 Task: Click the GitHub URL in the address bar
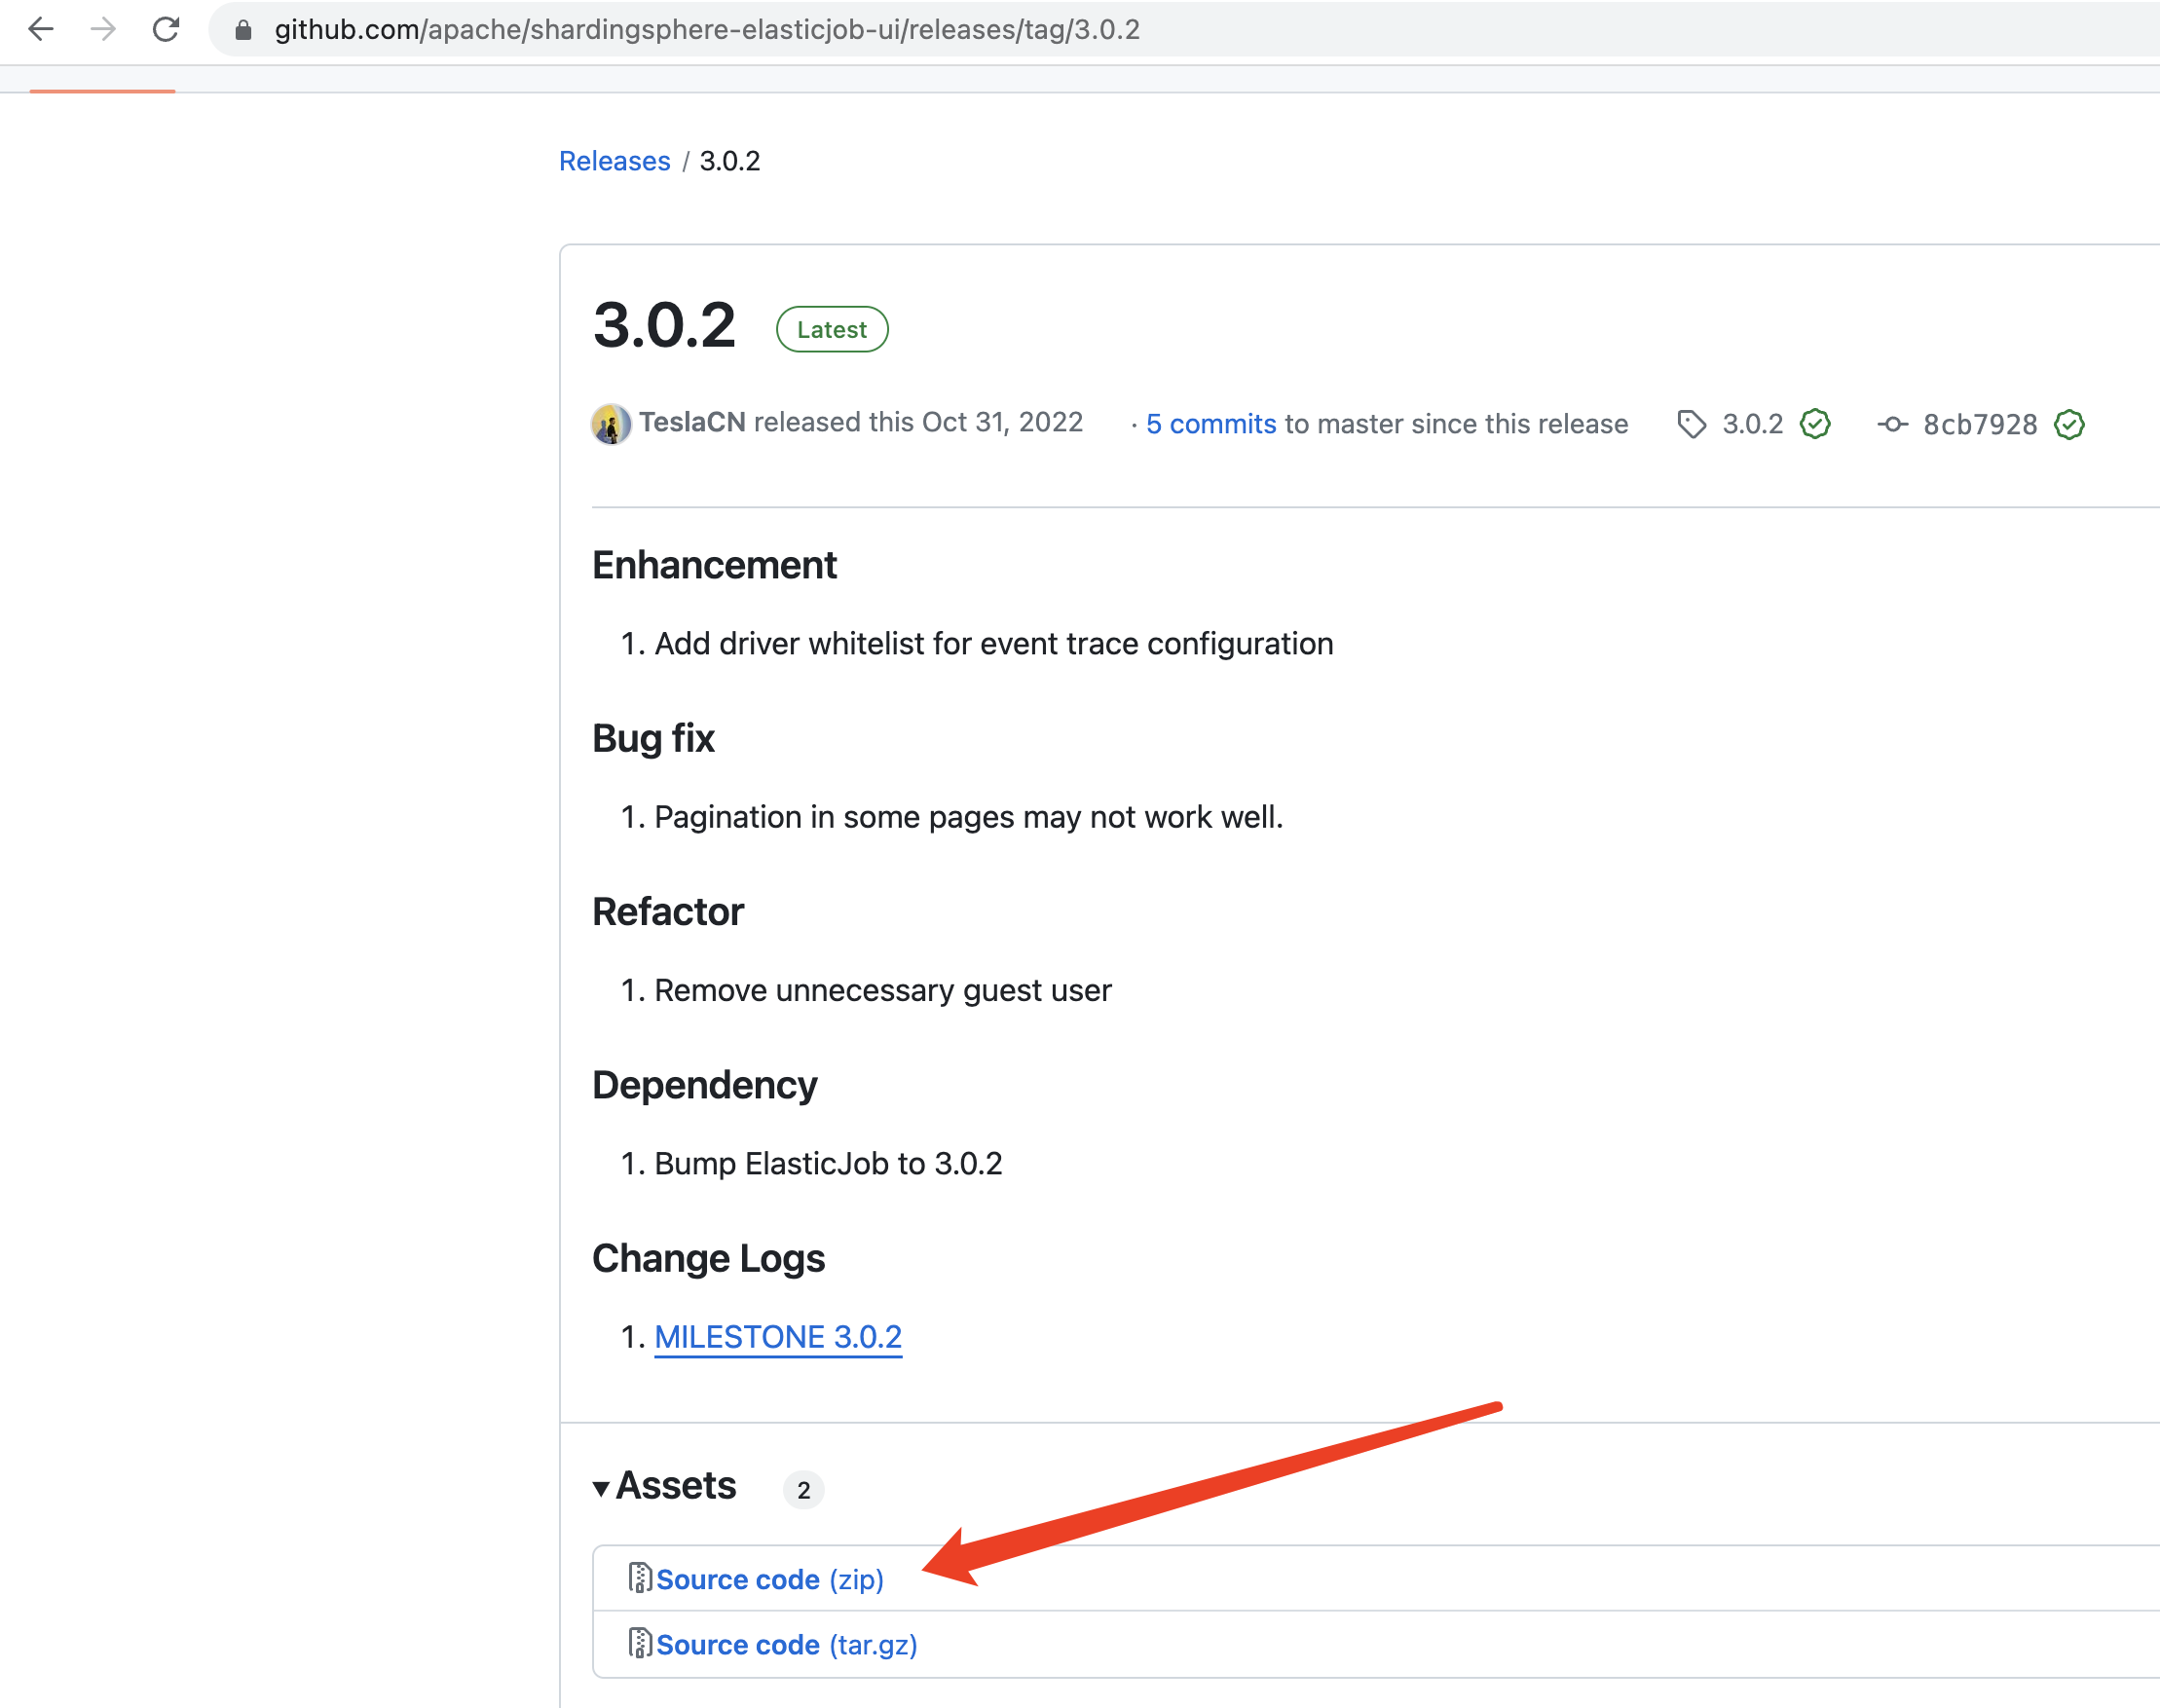pyautogui.click(x=707, y=30)
